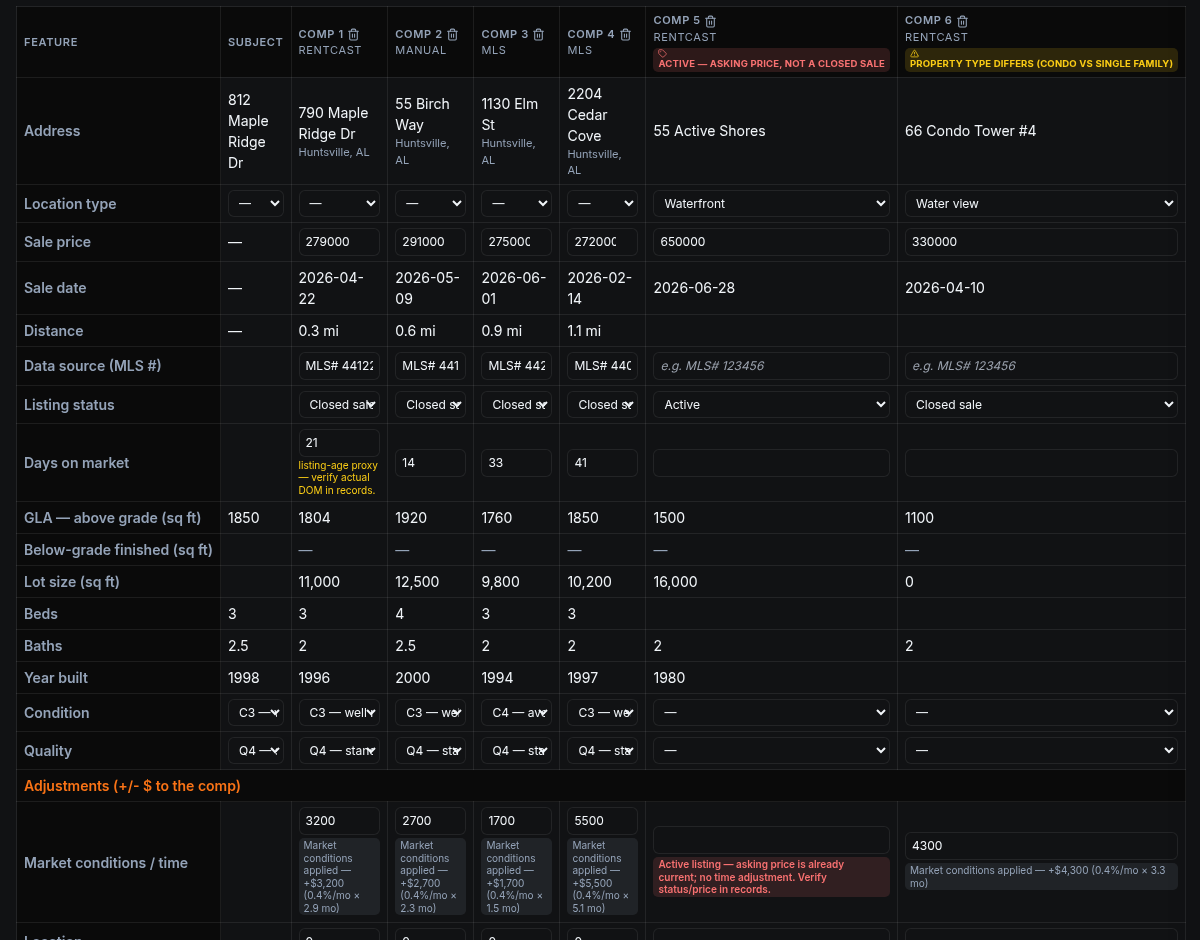Viewport: 1200px width, 940px height.
Task: Click Comp 5 active listing no time adjustment note
Action: click(771, 877)
